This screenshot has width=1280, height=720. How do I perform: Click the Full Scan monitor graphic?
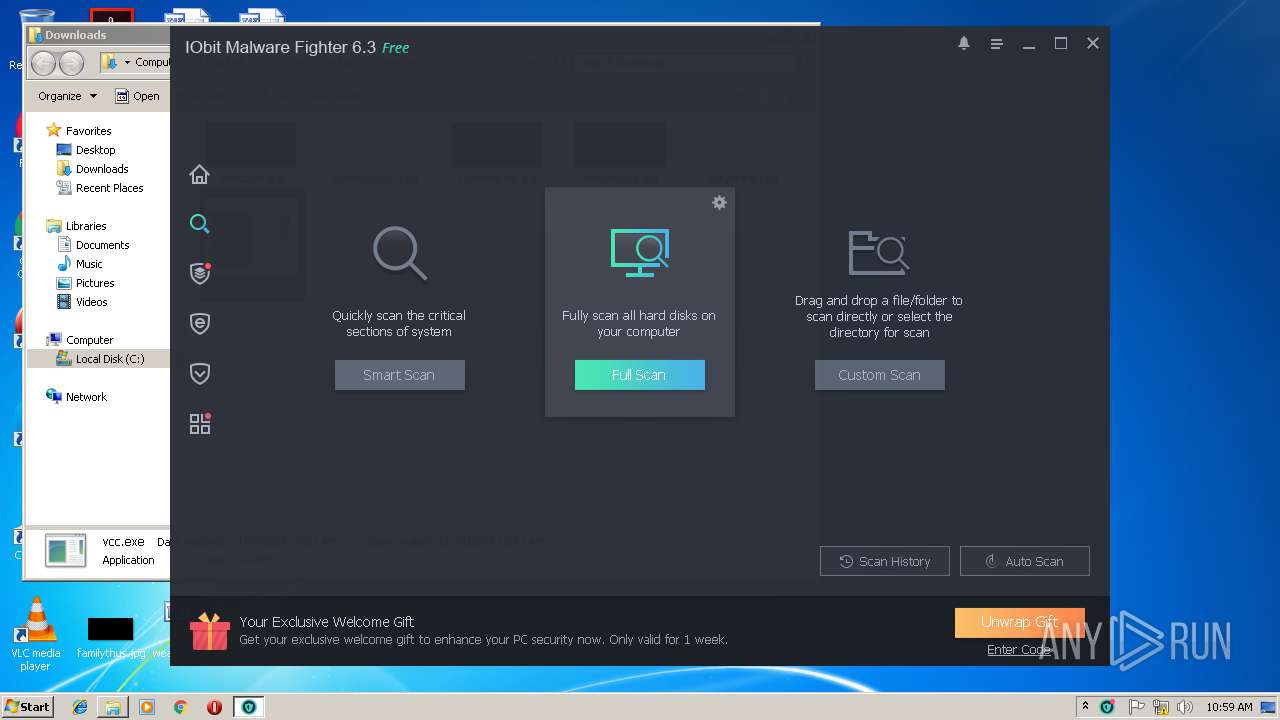pos(639,252)
